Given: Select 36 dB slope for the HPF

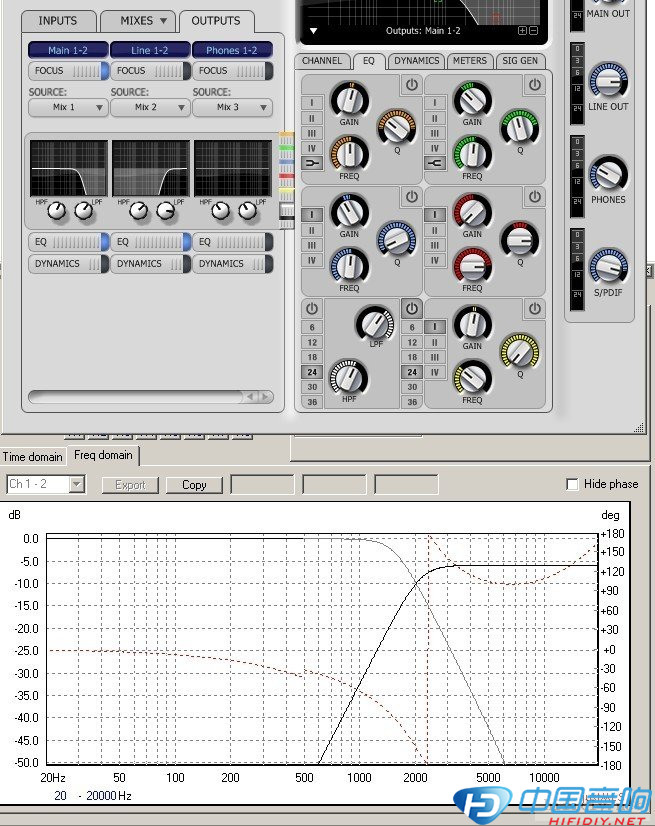Looking at the screenshot, I should tap(312, 402).
